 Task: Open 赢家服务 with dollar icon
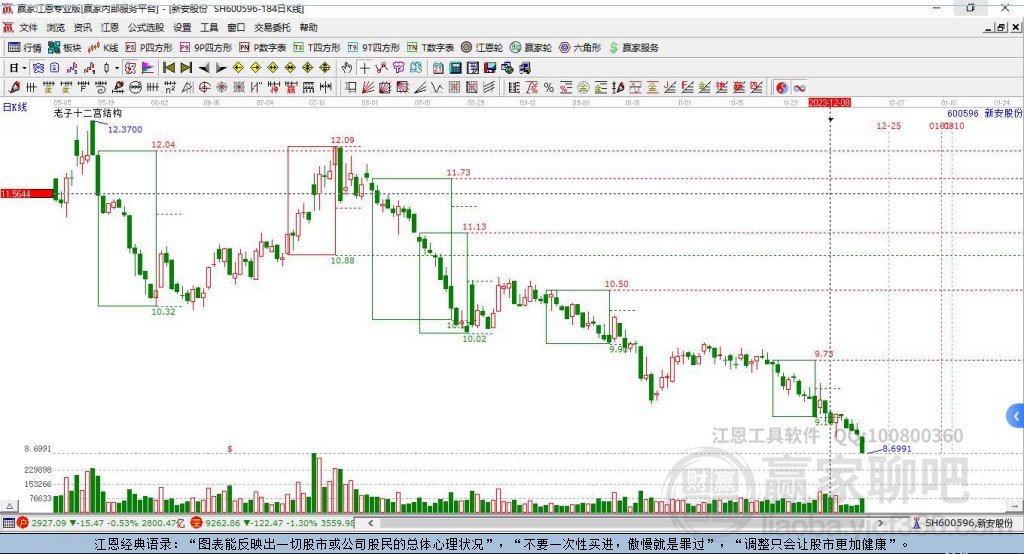[x=633, y=48]
